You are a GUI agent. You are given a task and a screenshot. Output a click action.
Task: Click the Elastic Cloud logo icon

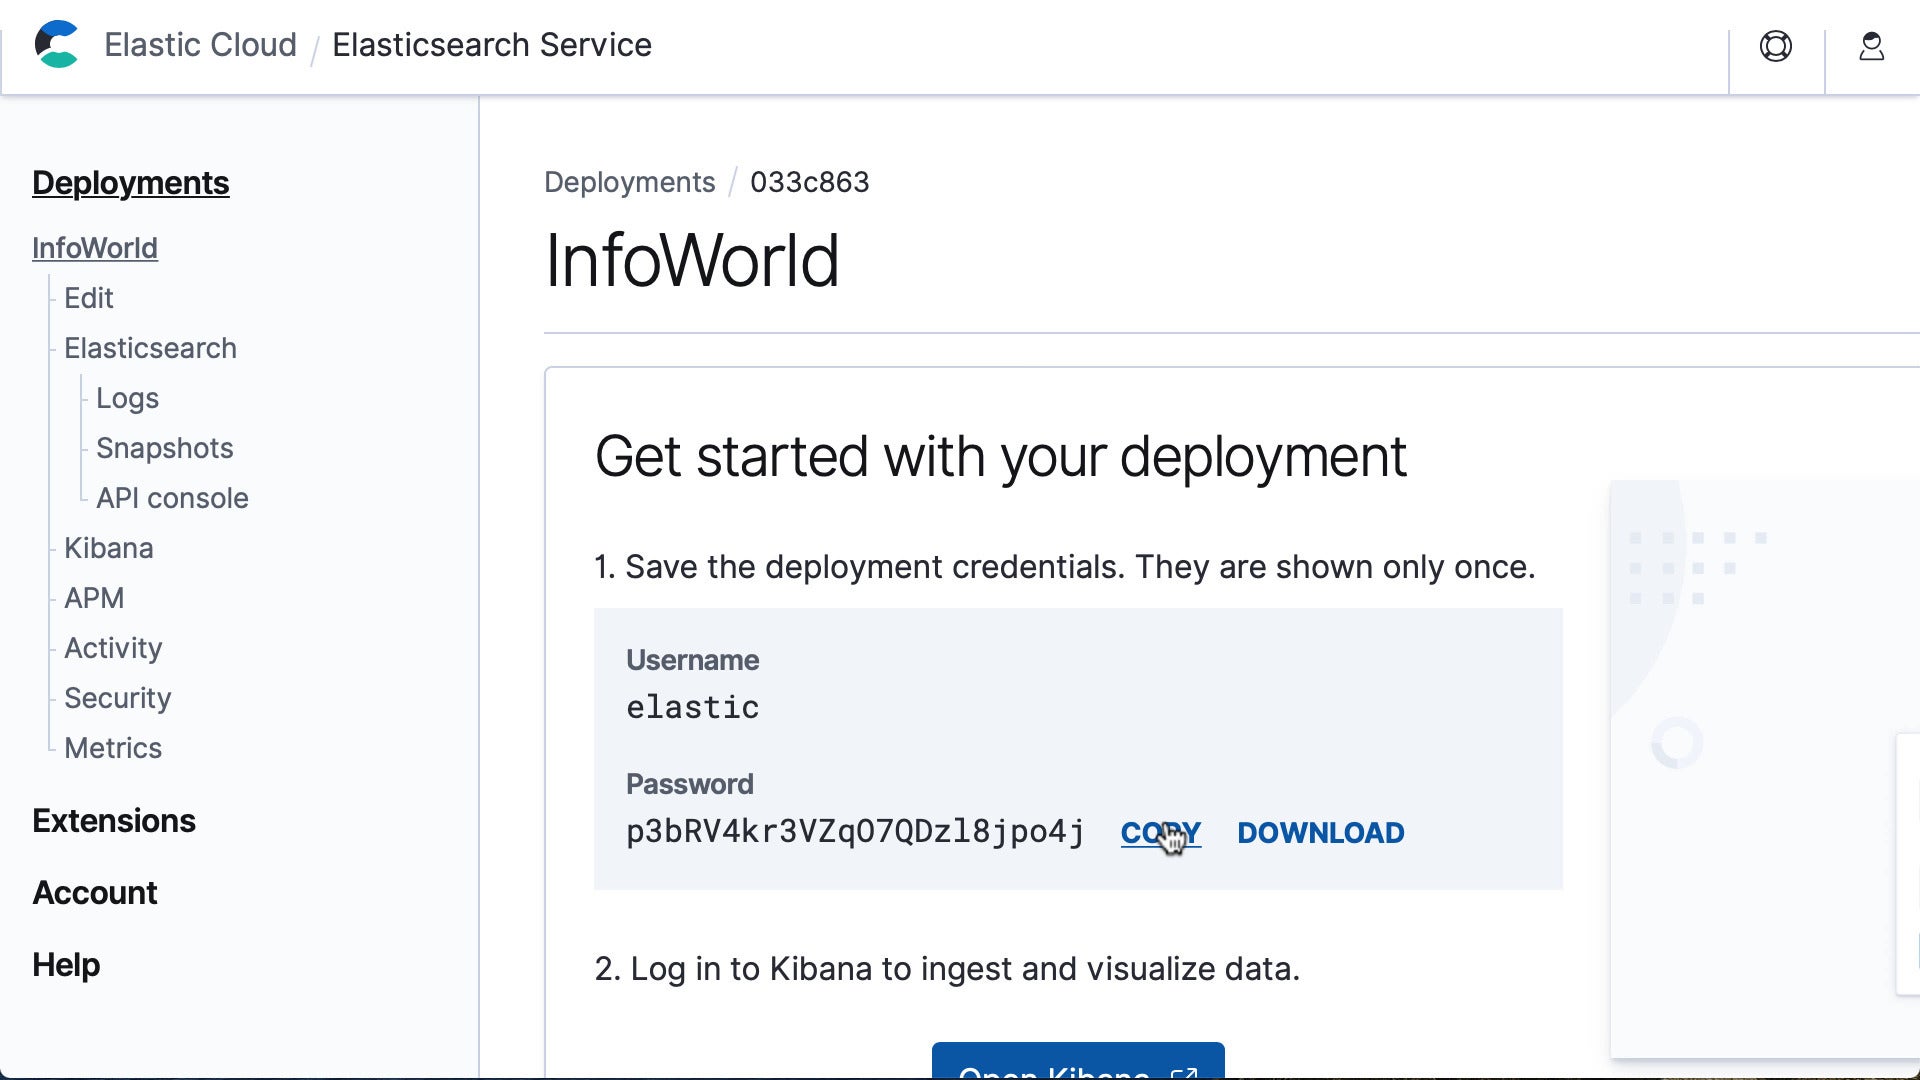(56, 45)
